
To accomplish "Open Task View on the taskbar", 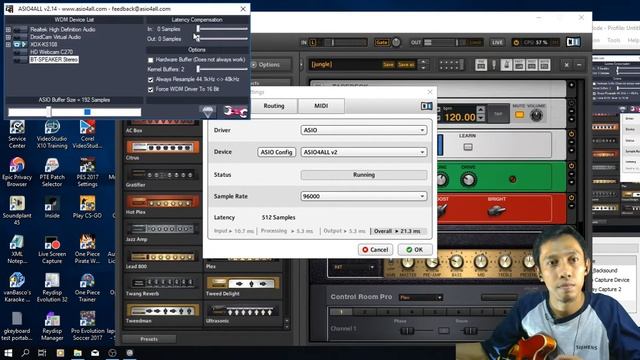I will 42,353.
